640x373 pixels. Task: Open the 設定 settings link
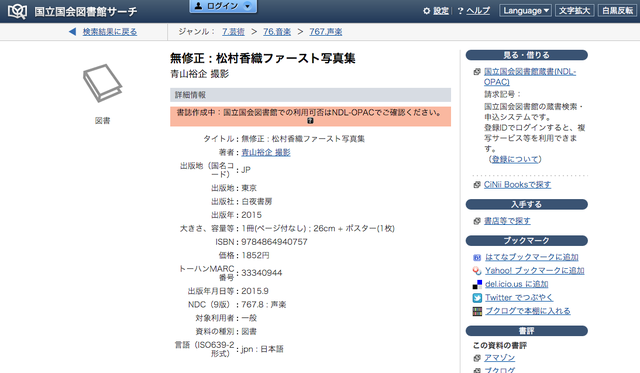click(441, 11)
